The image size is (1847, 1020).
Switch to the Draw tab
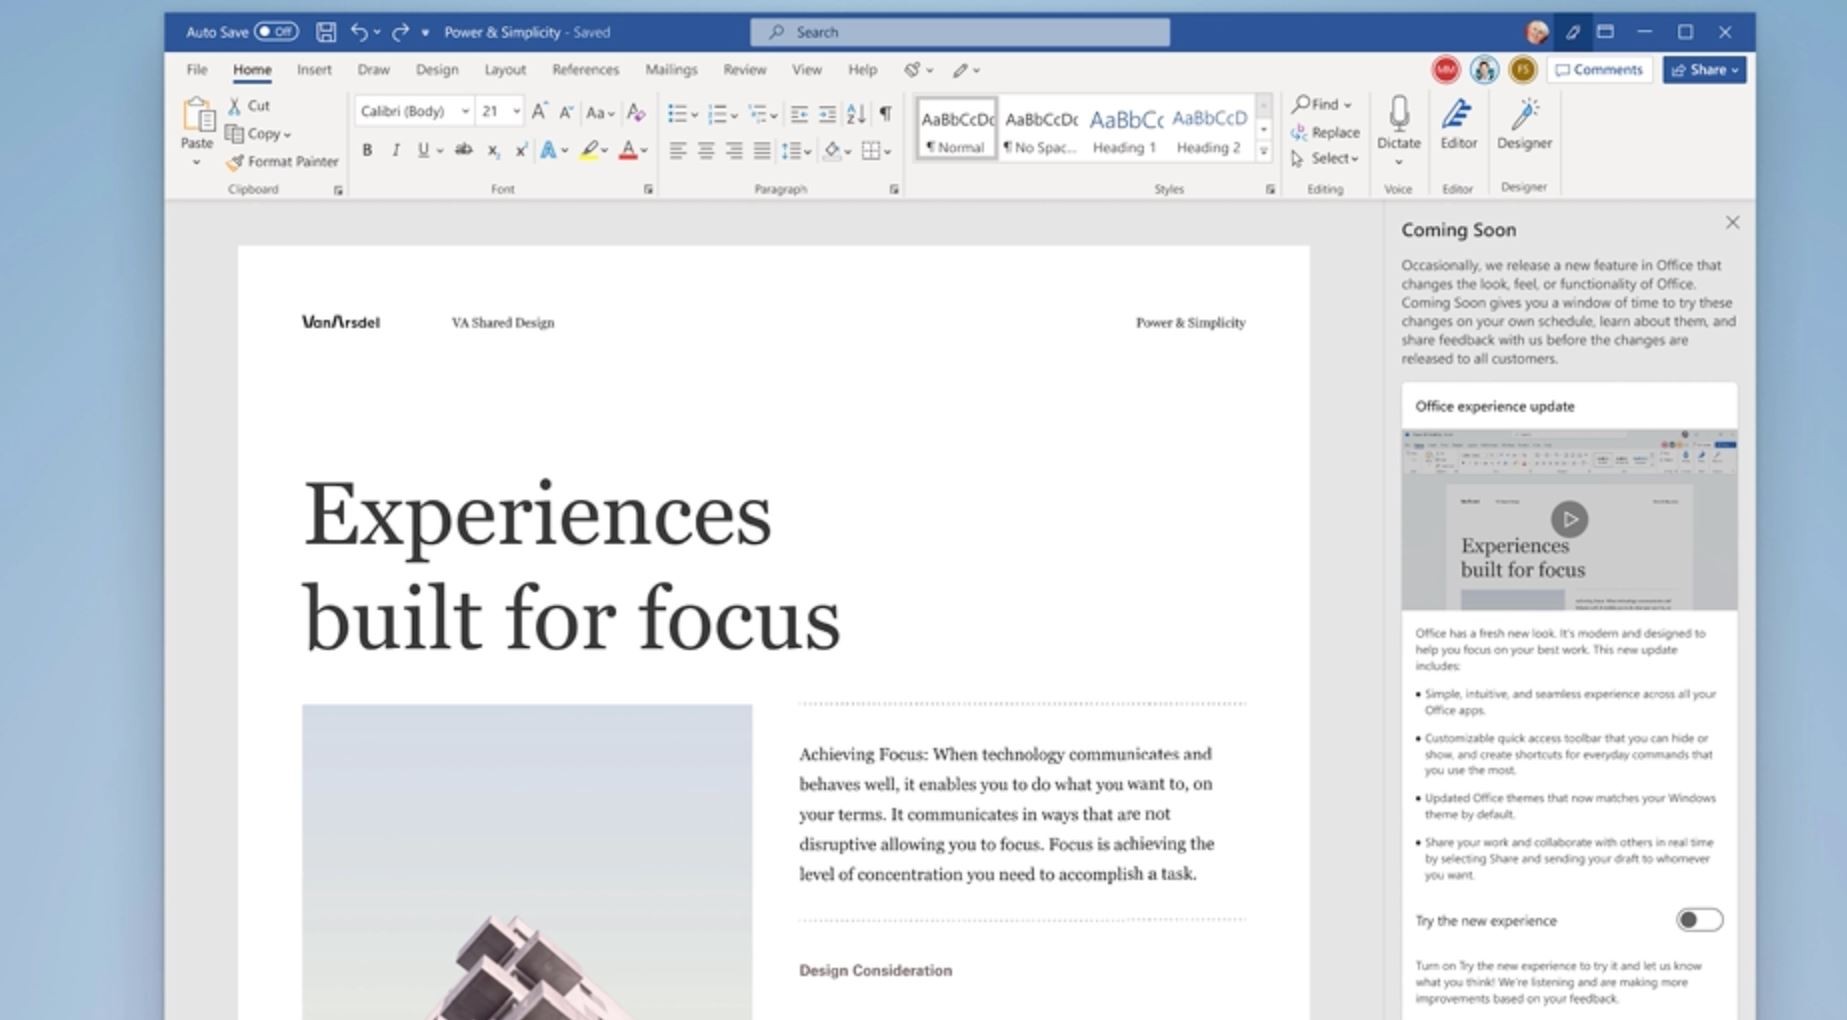[373, 69]
